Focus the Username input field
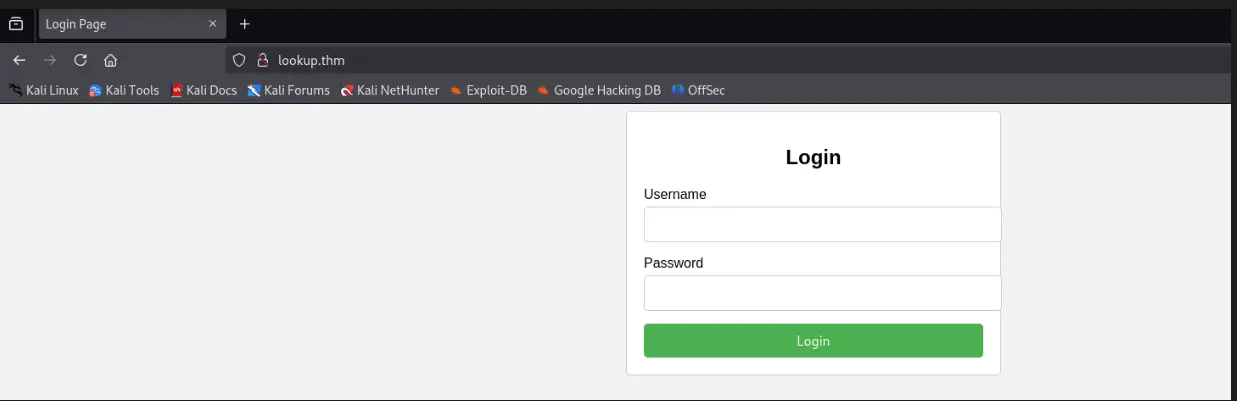The image size is (1237, 401). [822, 224]
